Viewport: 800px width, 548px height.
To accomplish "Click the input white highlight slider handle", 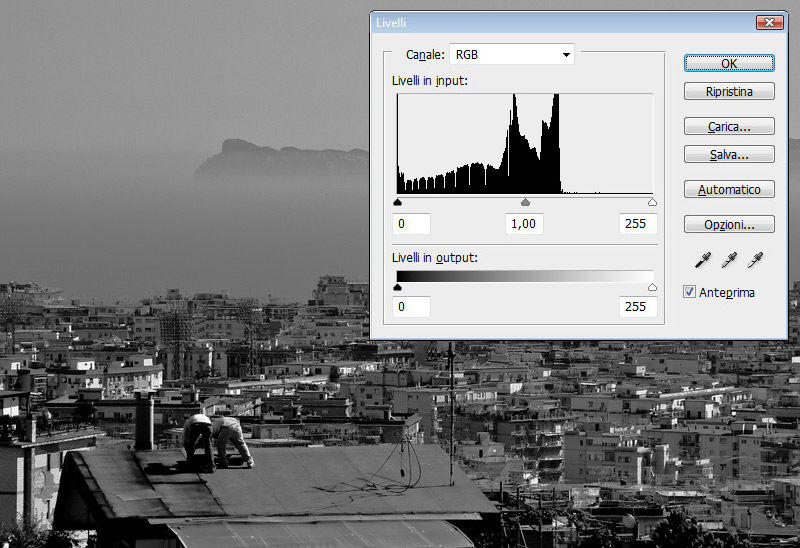I will 653,202.
